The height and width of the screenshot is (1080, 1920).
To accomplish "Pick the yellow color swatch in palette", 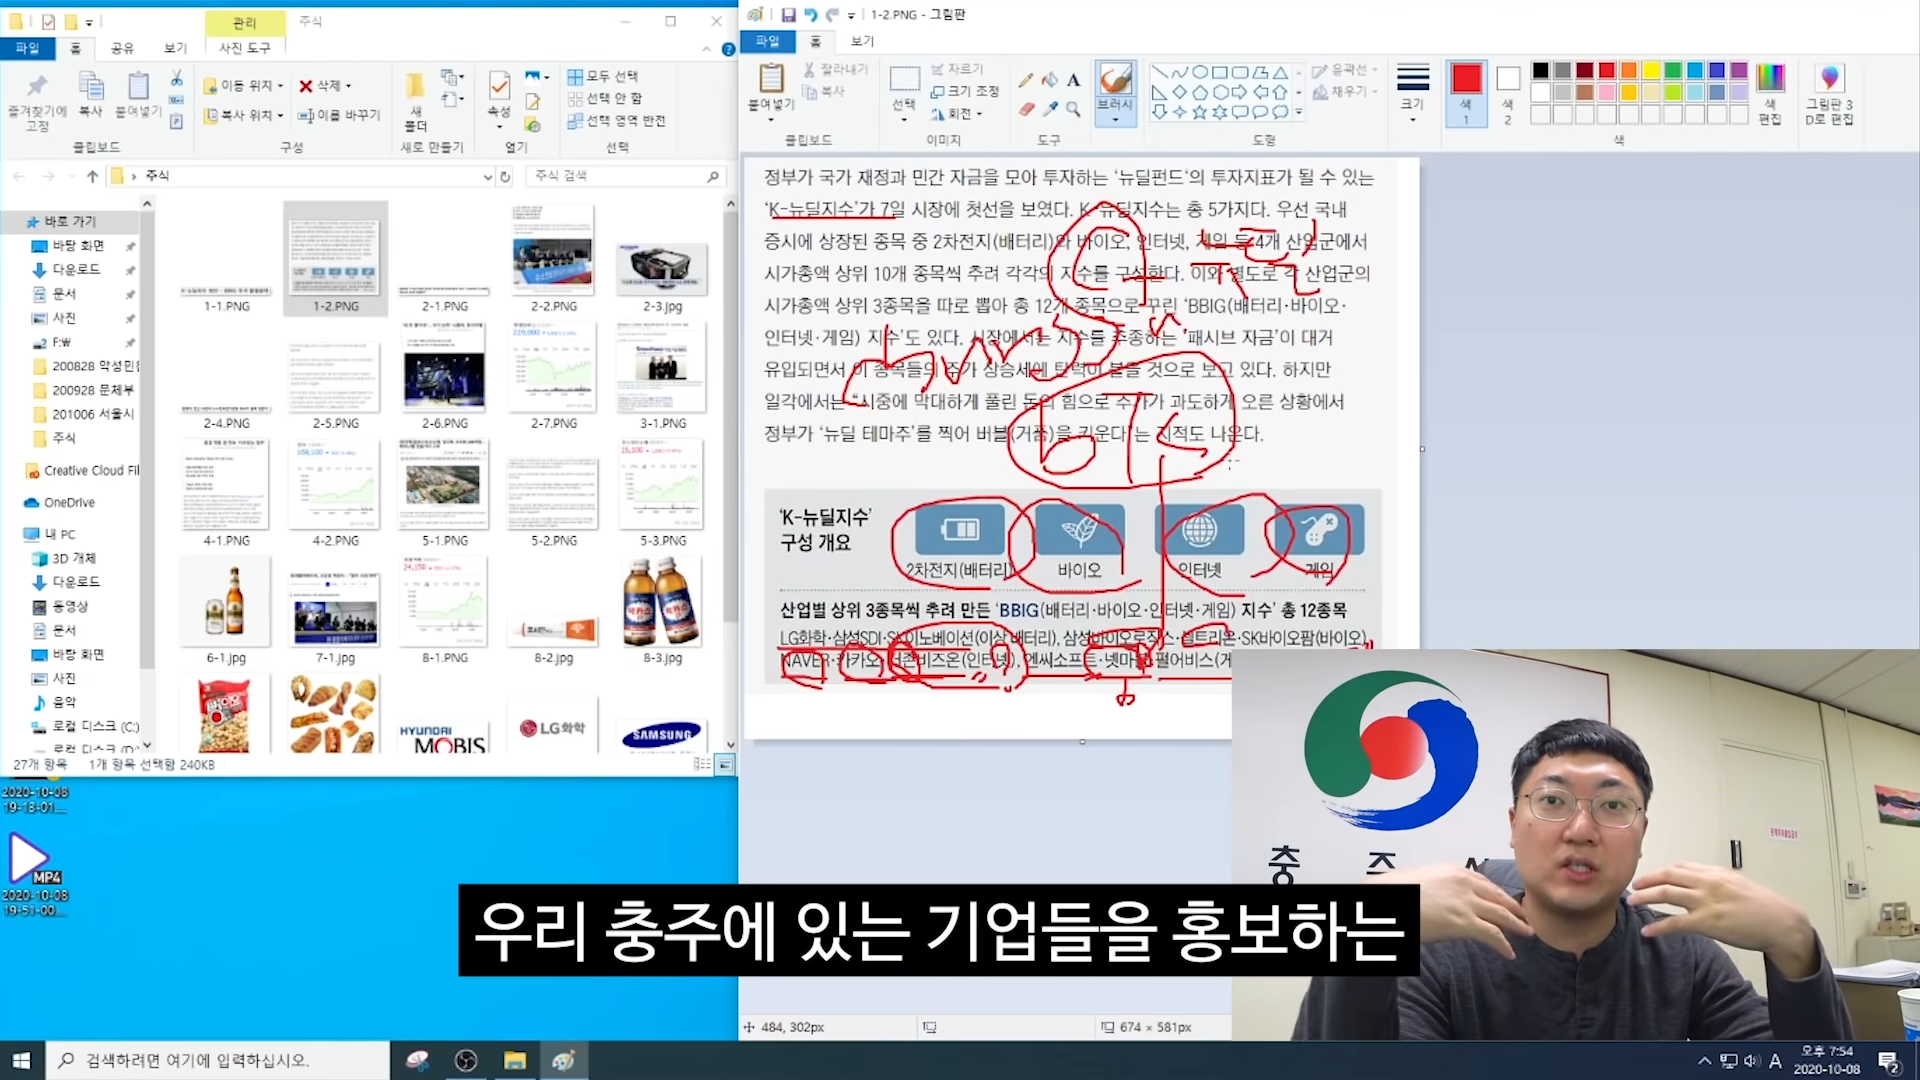I will coord(1650,70).
